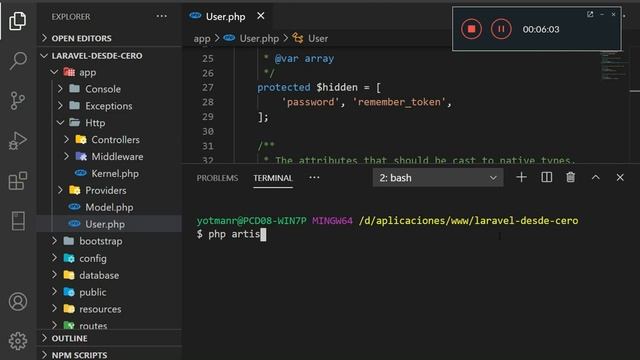Select User.php in the file tree

(x=109, y=224)
